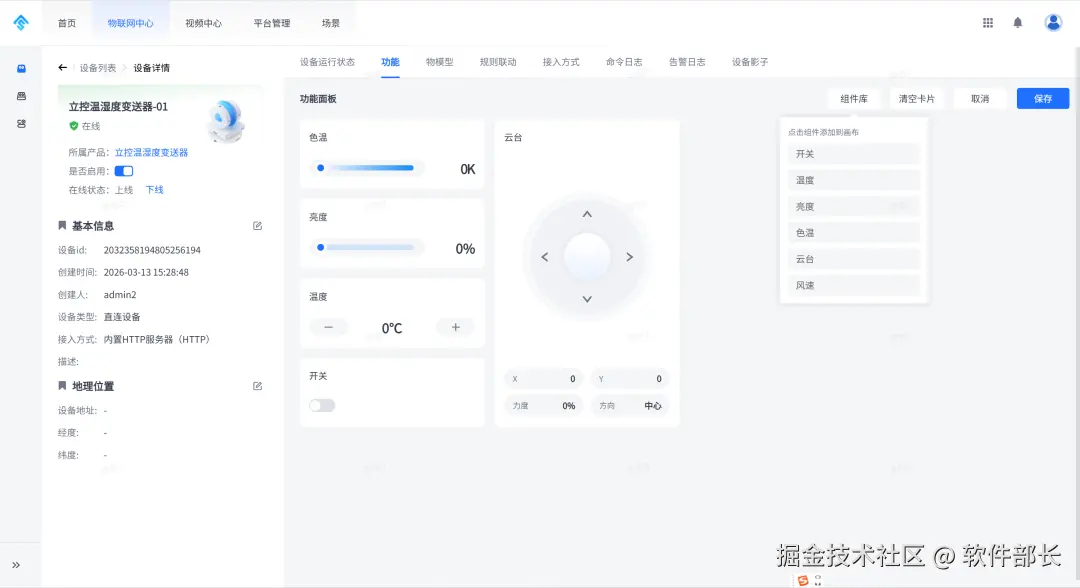
Task: Click the edit icon next to 地理位置
Action: (257, 385)
